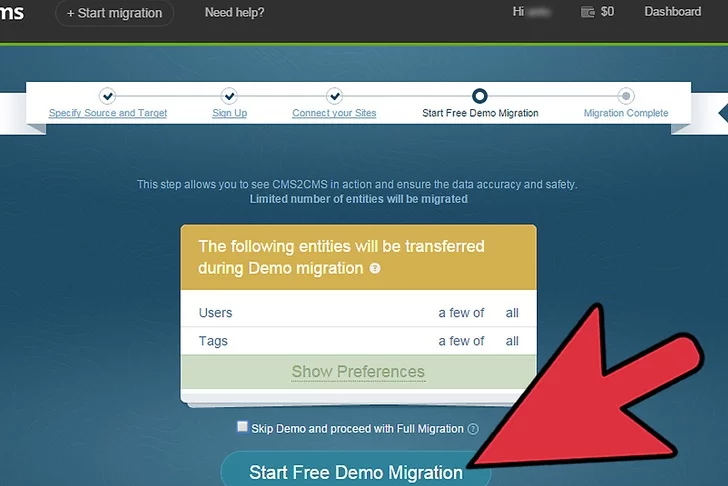
Task: Click the wallet balance icon
Action: click(588, 13)
